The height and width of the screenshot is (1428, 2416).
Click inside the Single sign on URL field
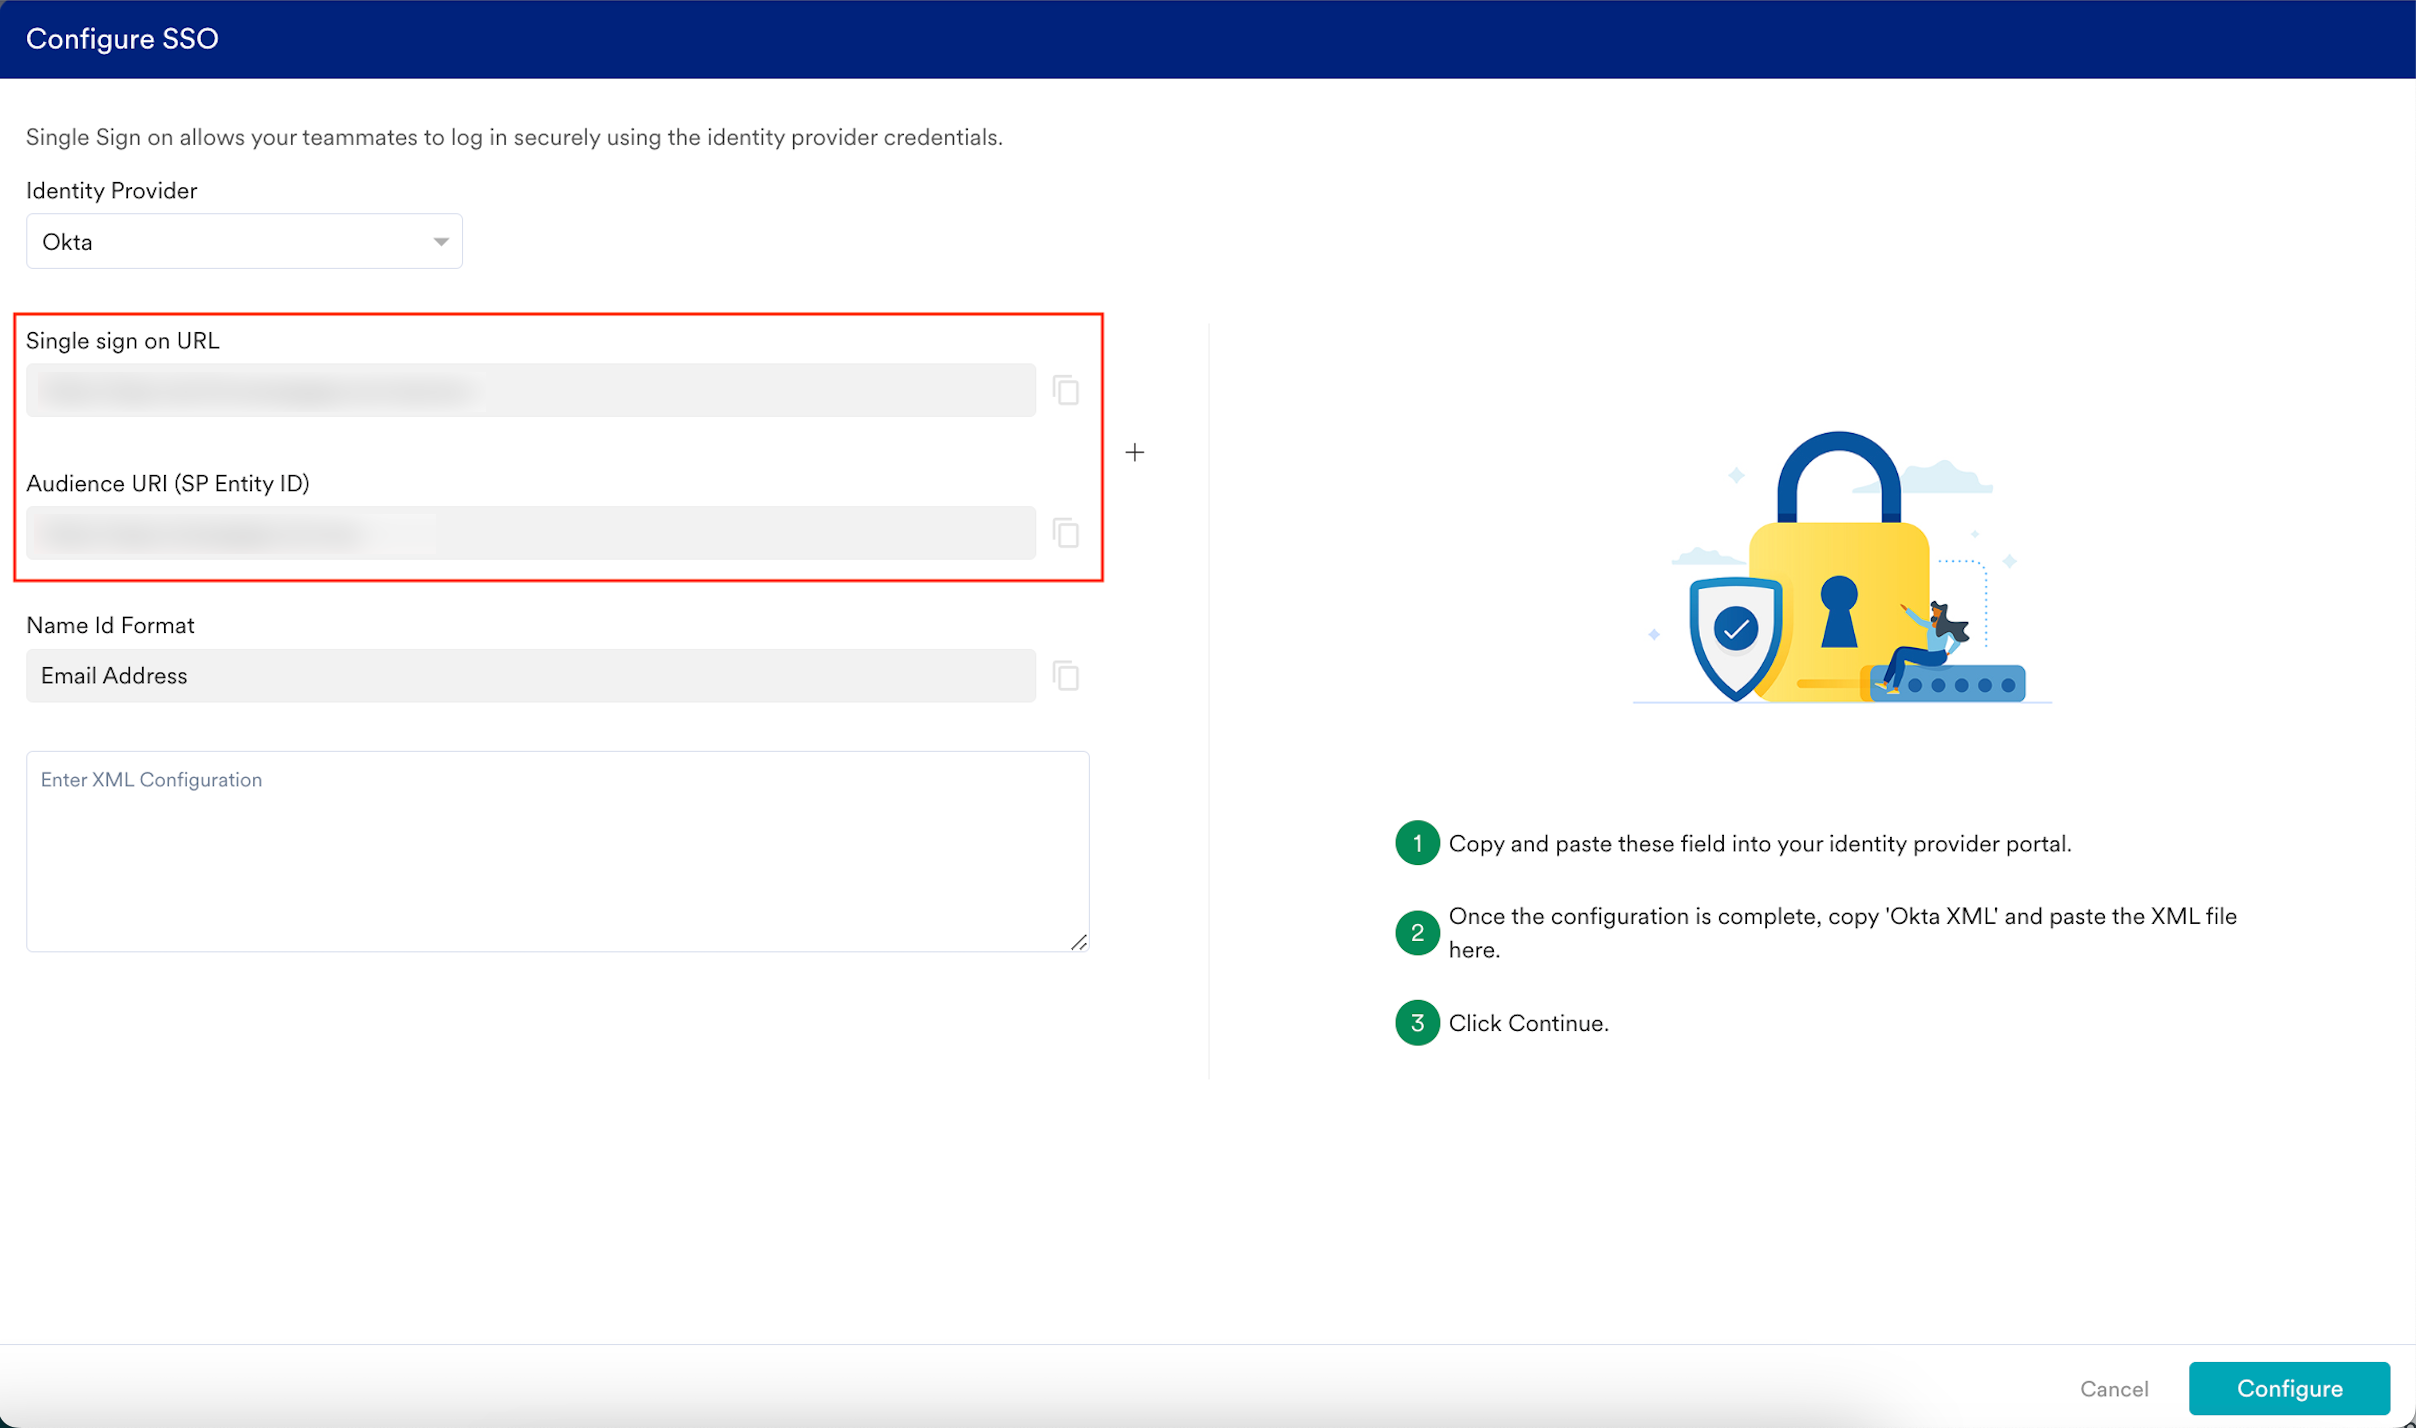[x=530, y=390]
